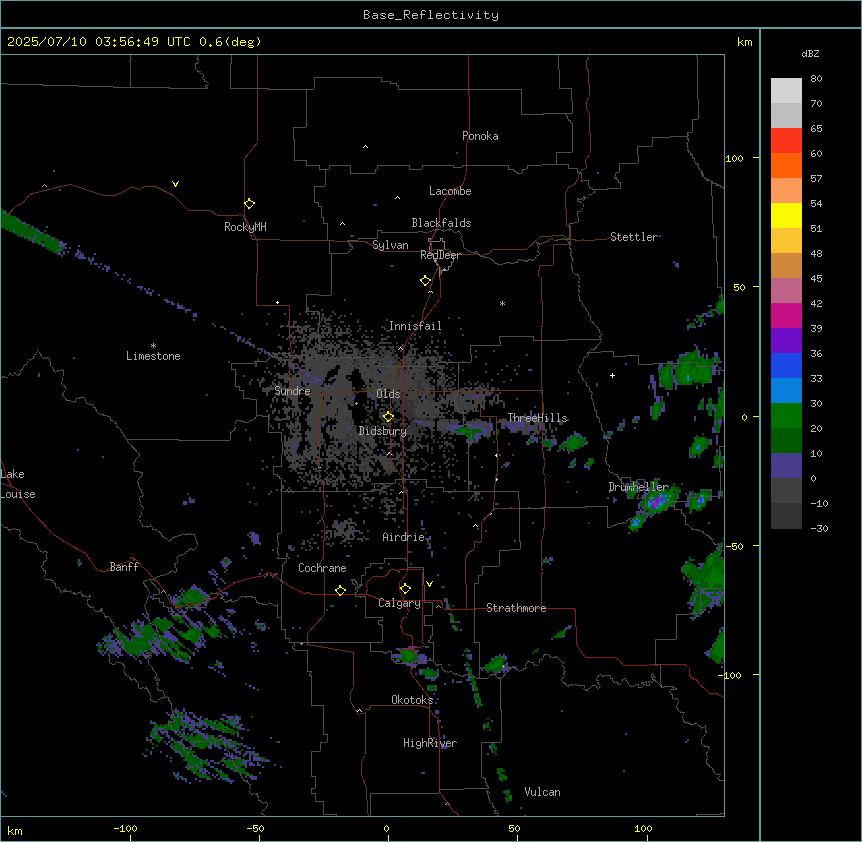The image size is (862, 842).
Task: Select the magenta 39-42 dBZ swatch
Action: (786, 315)
